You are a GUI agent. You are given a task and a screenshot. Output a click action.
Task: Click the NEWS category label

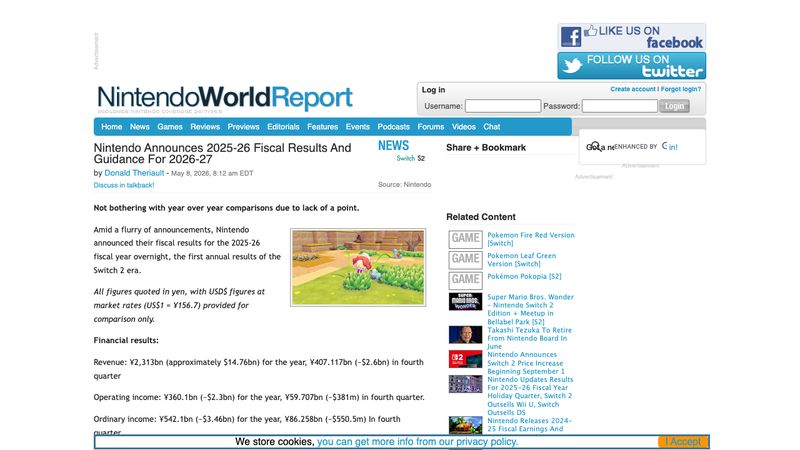393,146
